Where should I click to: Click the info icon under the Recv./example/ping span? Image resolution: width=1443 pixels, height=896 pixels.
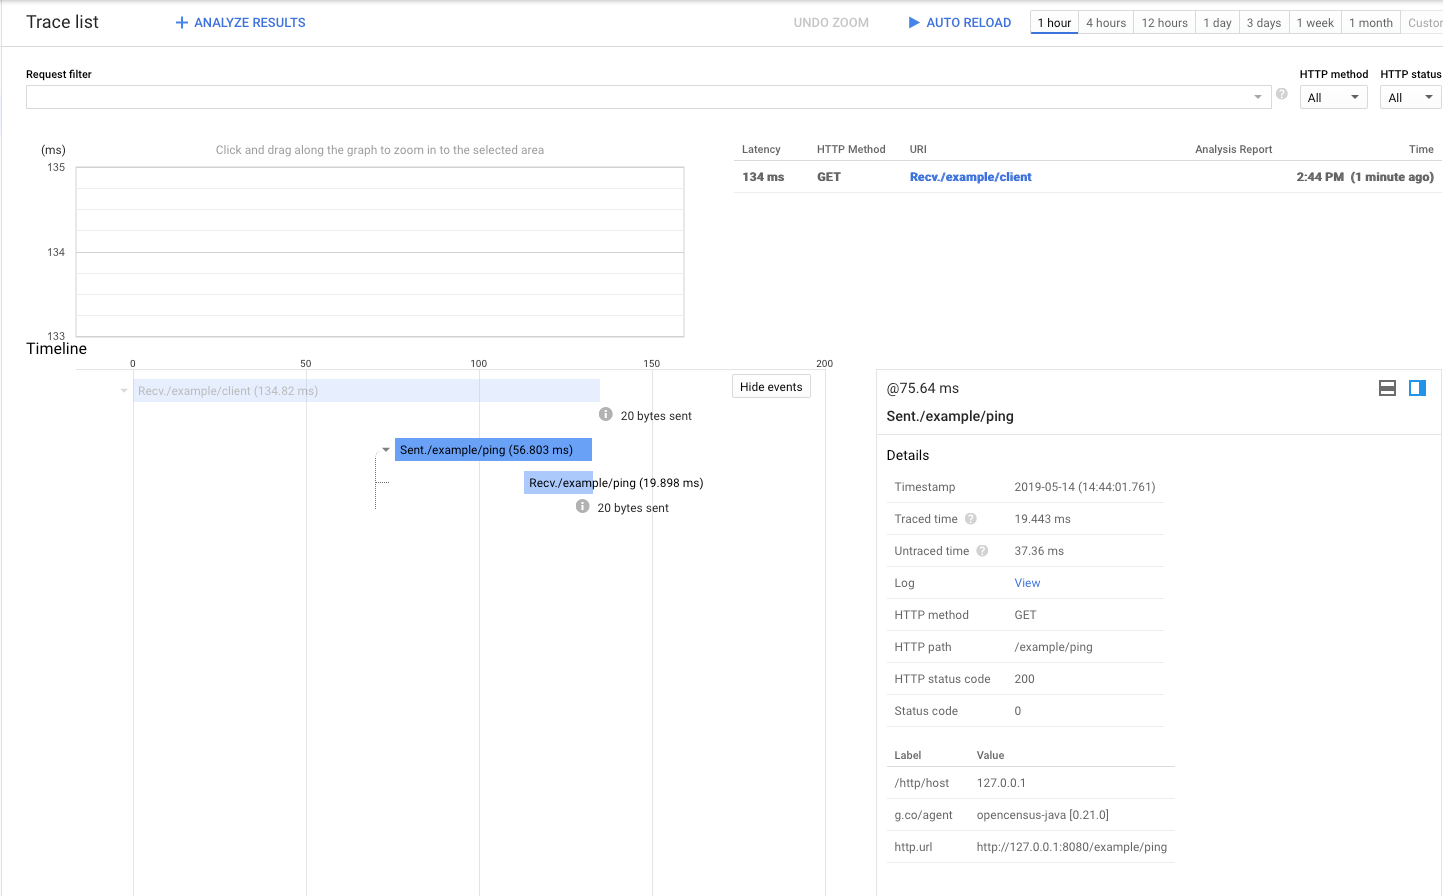point(582,506)
